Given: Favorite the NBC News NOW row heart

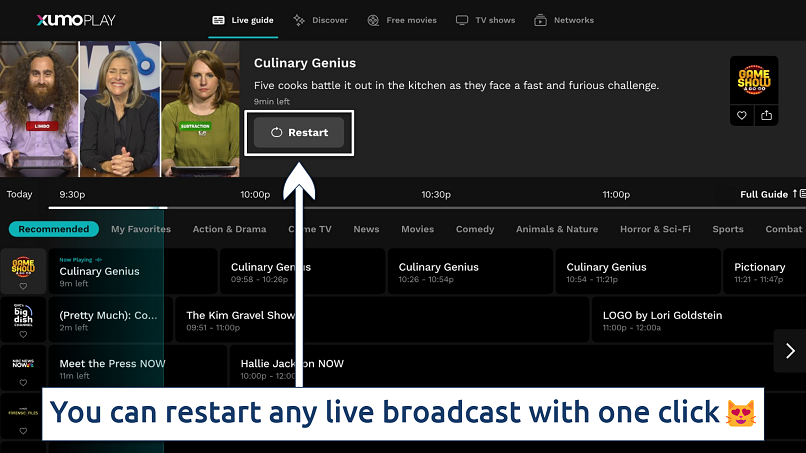Looking at the screenshot, I should coord(23,383).
